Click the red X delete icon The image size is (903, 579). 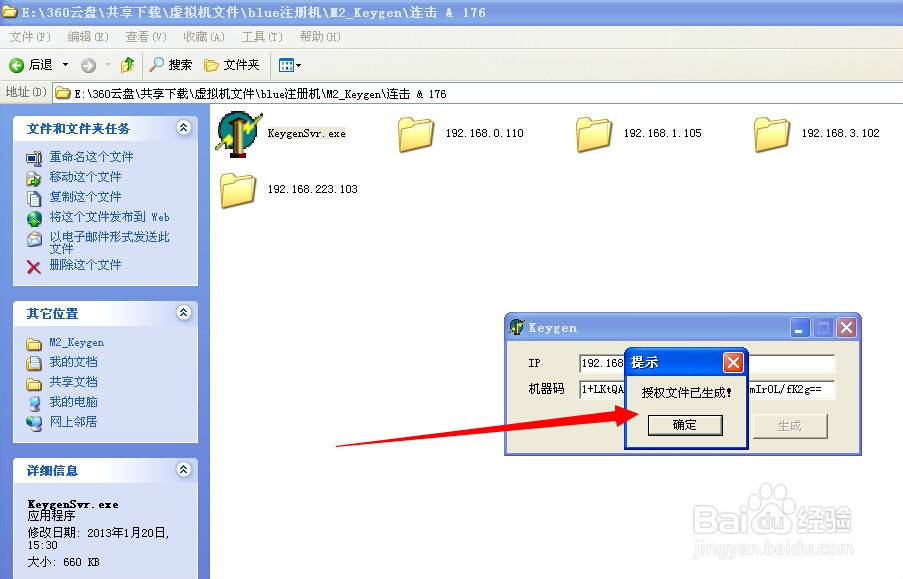(x=34, y=267)
